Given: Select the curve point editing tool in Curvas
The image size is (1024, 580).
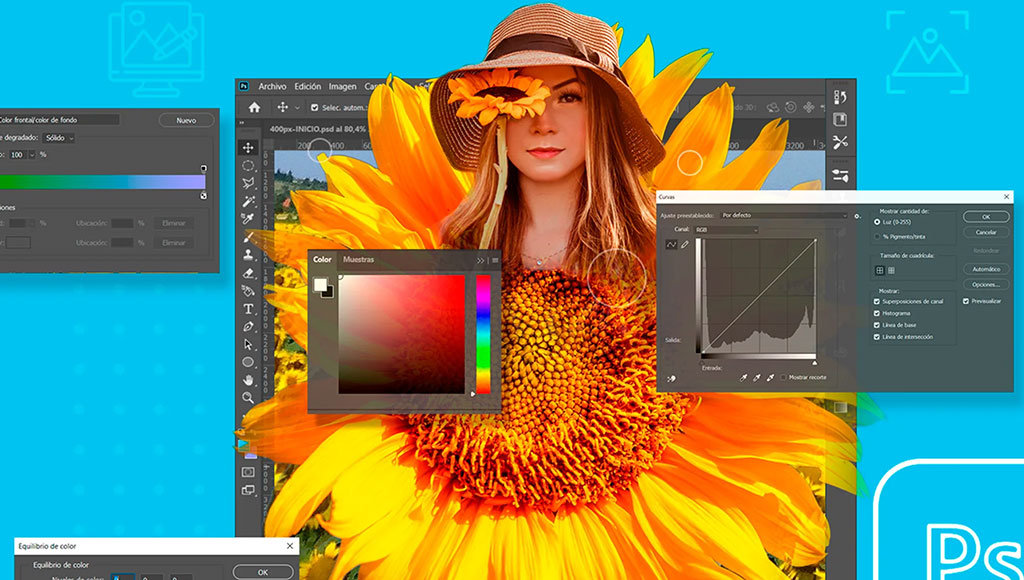Looking at the screenshot, I should coord(671,245).
